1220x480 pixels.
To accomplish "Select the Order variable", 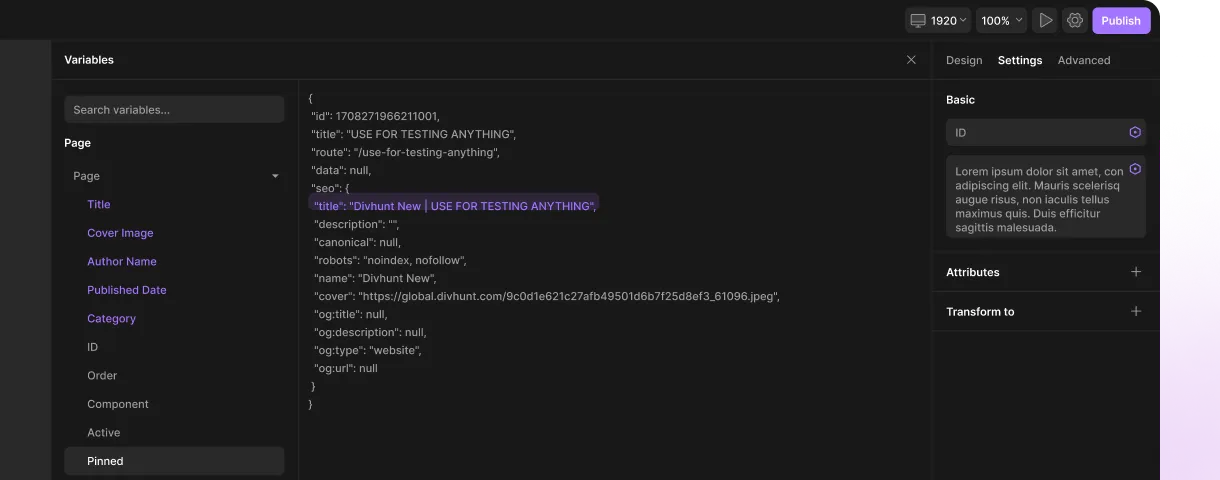I will [102, 376].
